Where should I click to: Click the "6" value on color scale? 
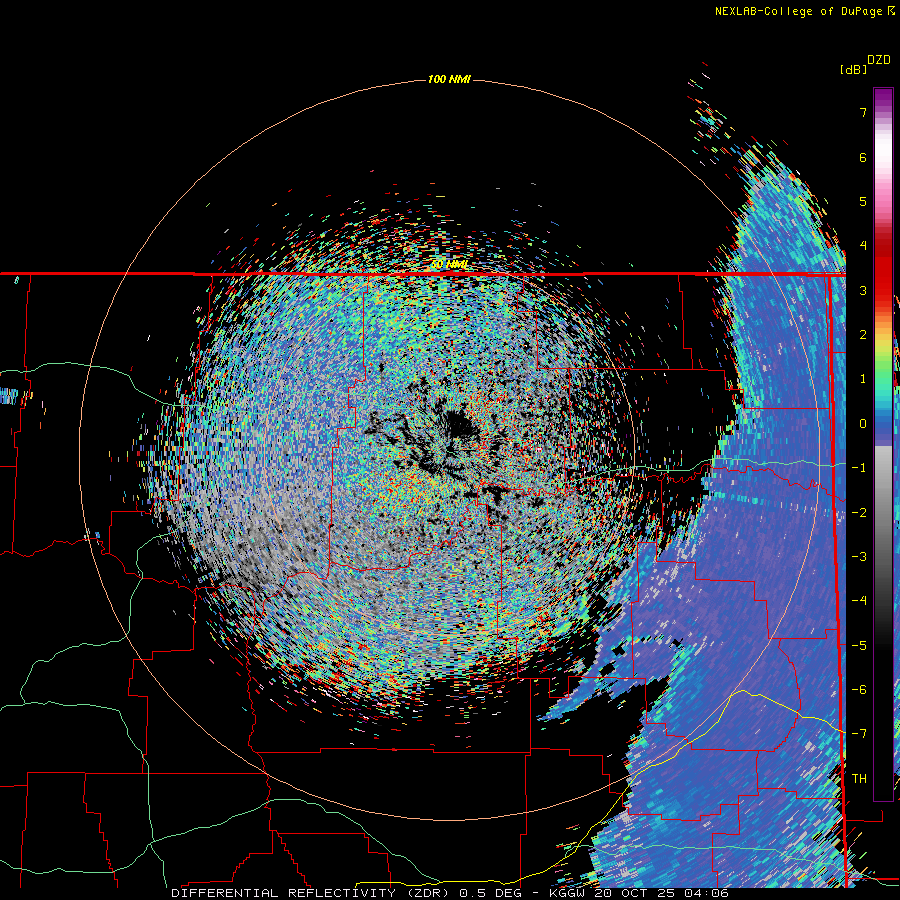(x=863, y=157)
